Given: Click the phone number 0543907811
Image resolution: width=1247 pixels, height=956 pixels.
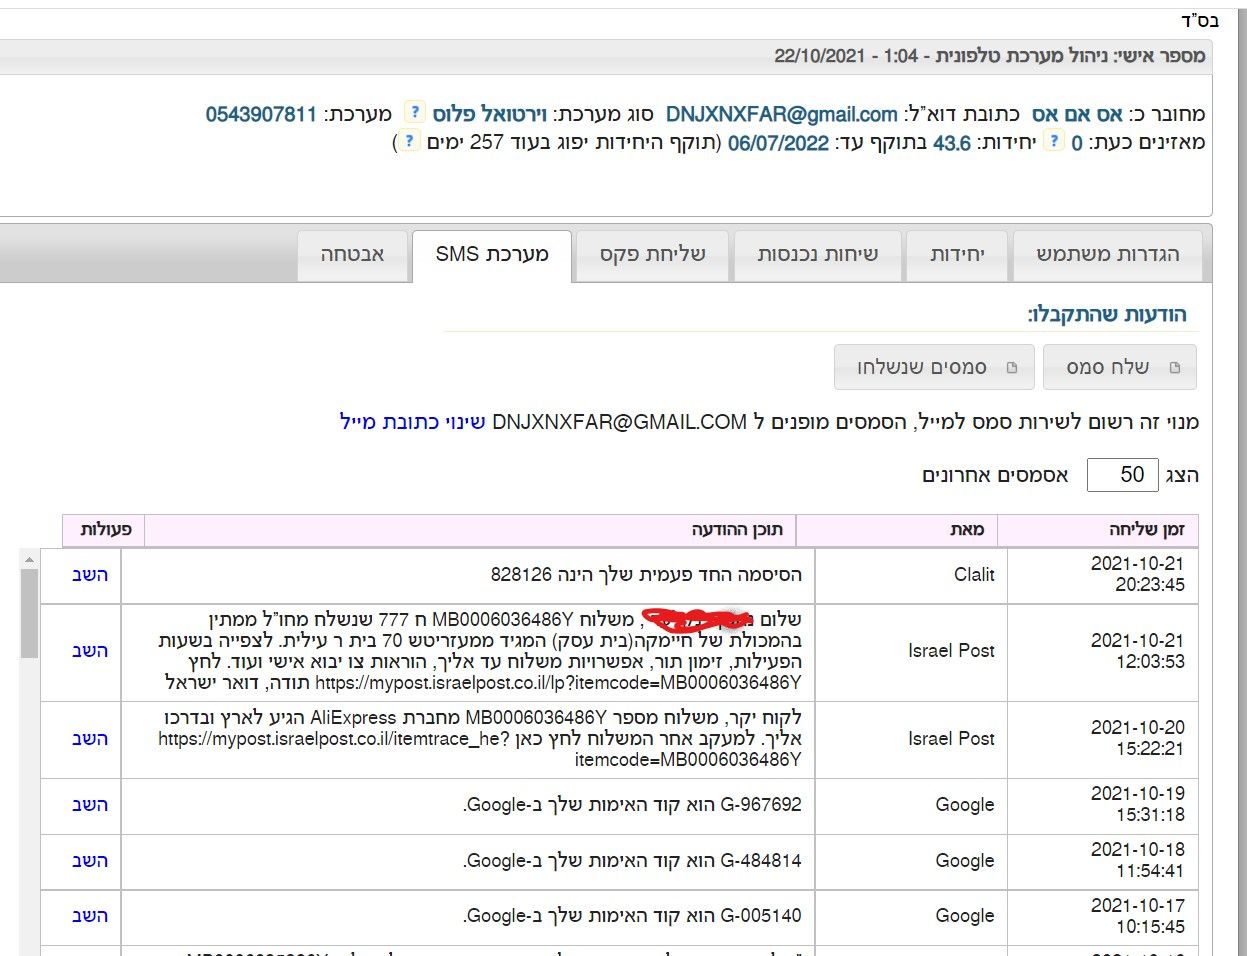Looking at the screenshot, I should click(x=261, y=114).
